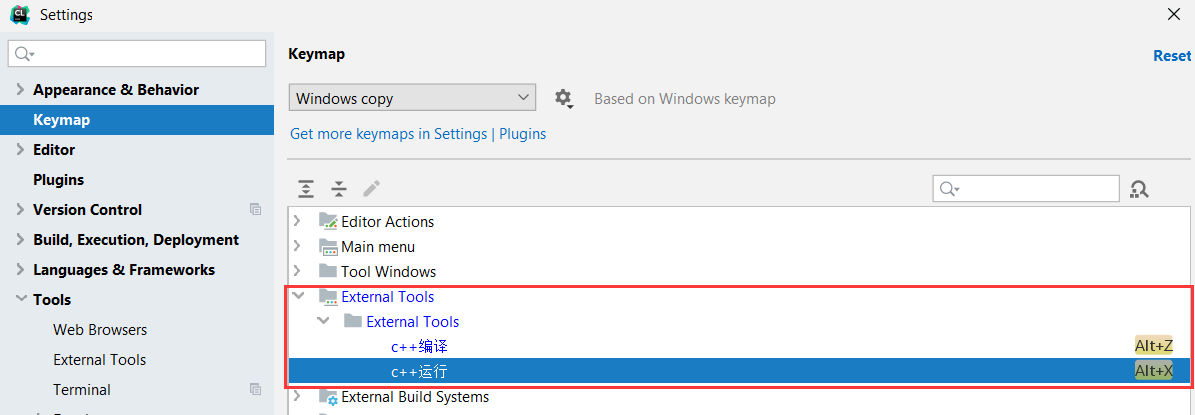Click Find Actions by Shortcut icon
Image resolution: width=1195 pixels, height=415 pixels.
[1139, 188]
